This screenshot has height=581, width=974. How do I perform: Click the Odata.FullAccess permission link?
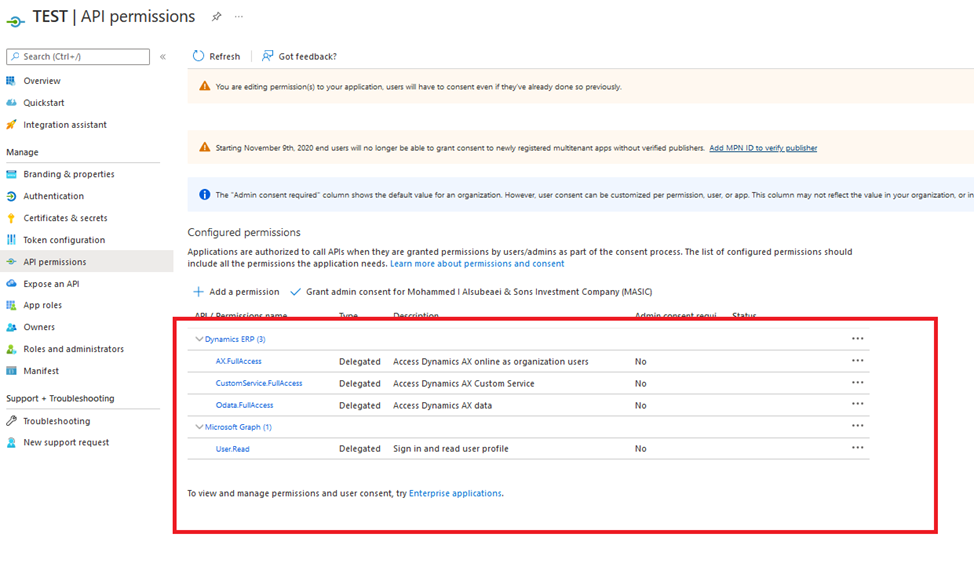tap(244, 405)
